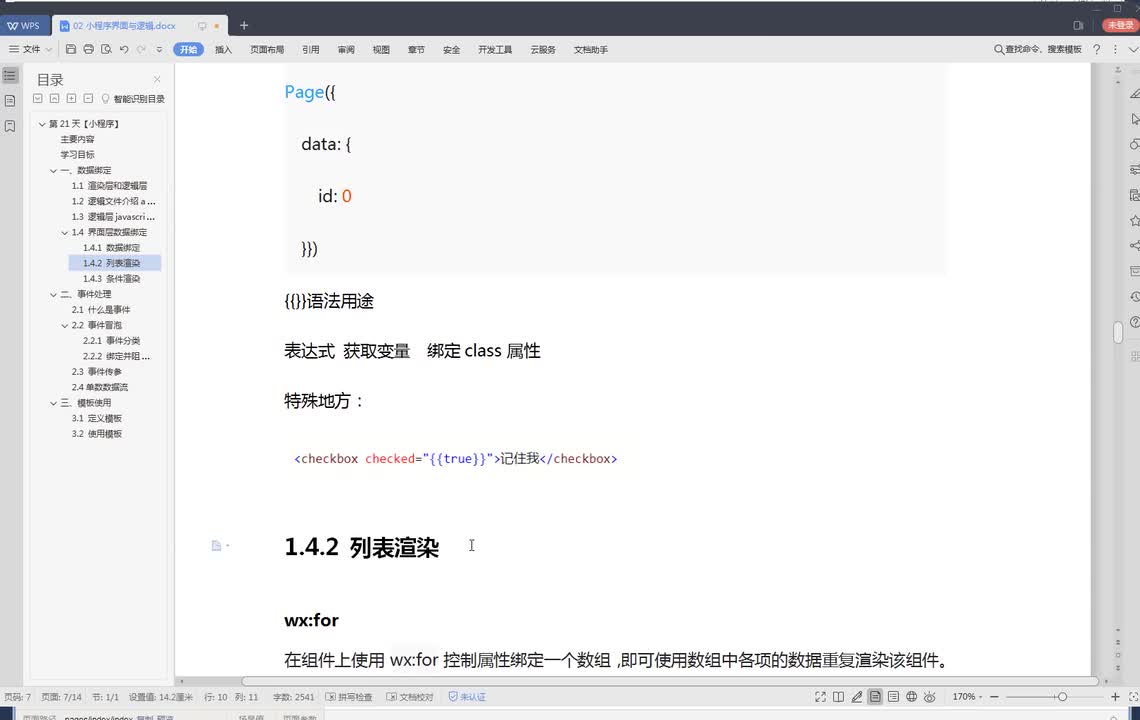The image size is (1140, 720).
Task: Click collapse-all minus icon in 目录 pane
Action: (x=88, y=98)
